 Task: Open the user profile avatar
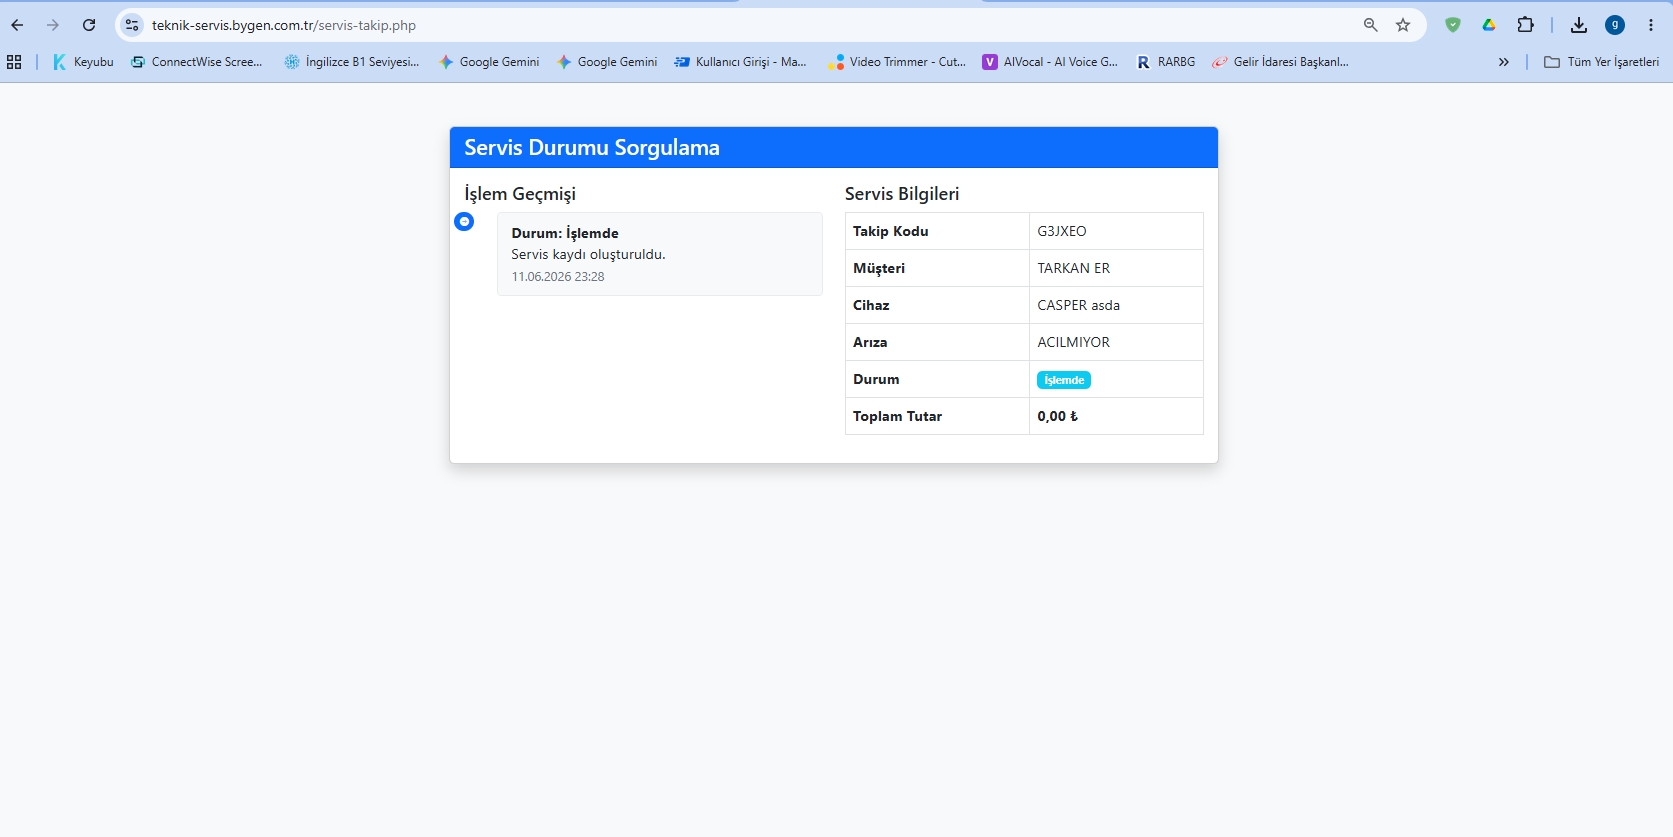[1615, 25]
